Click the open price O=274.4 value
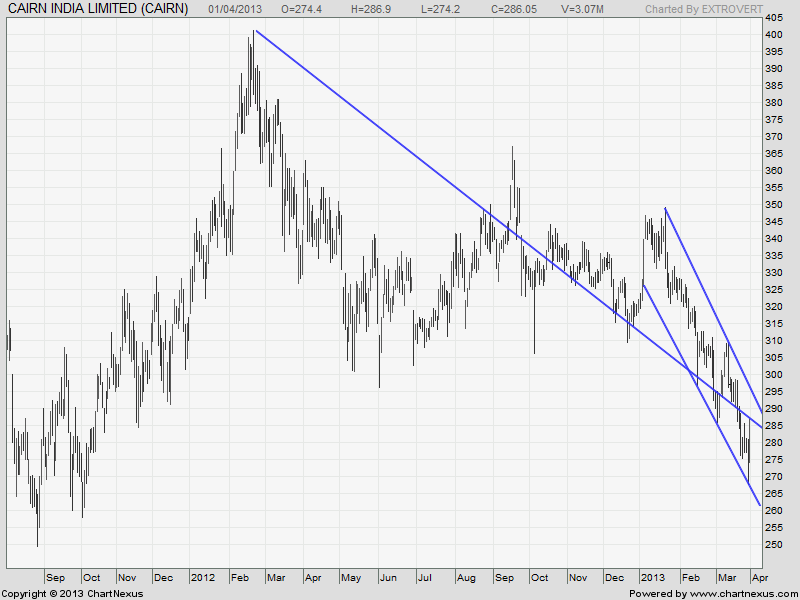Viewport: 800px width, 600px height. point(300,9)
